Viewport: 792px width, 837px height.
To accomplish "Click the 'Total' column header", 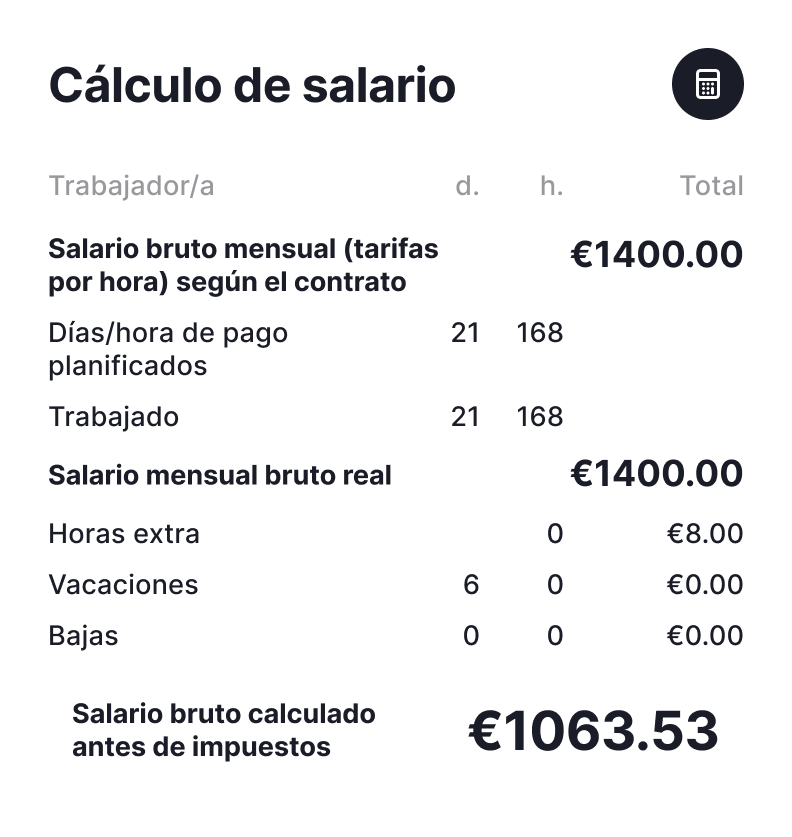I will pyautogui.click(x=711, y=186).
